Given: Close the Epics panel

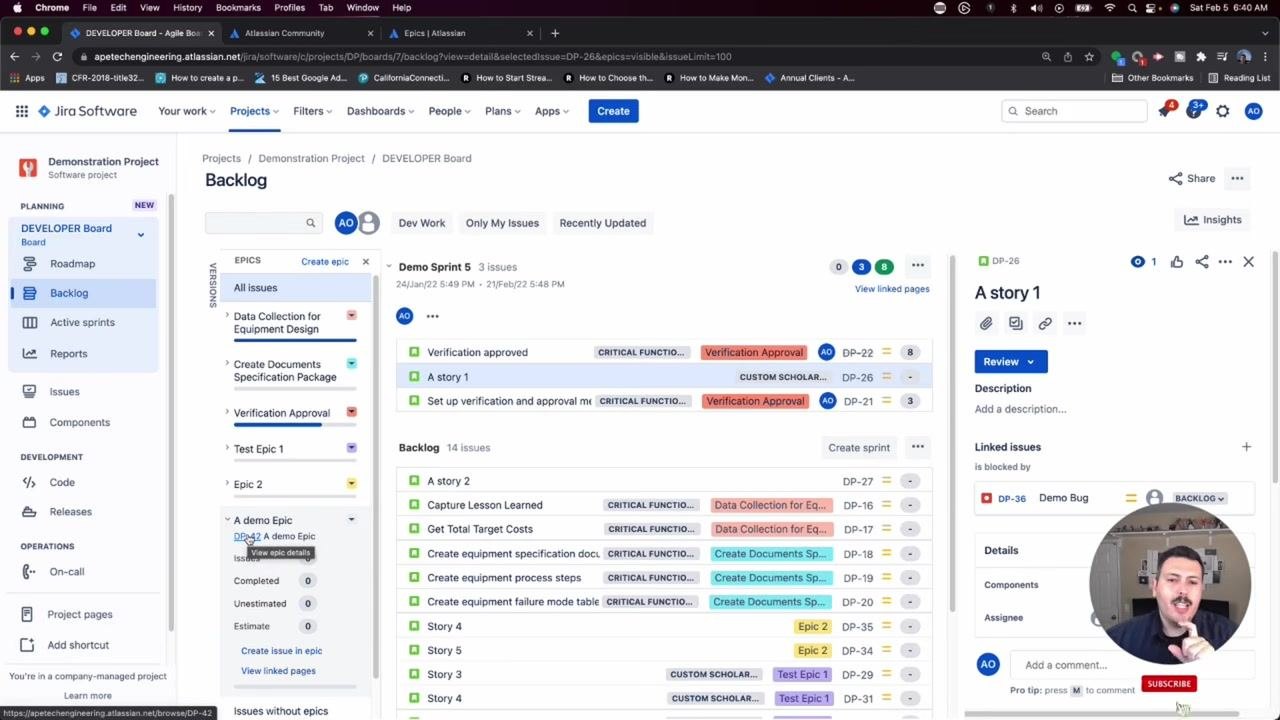Looking at the screenshot, I should point(365,262).
